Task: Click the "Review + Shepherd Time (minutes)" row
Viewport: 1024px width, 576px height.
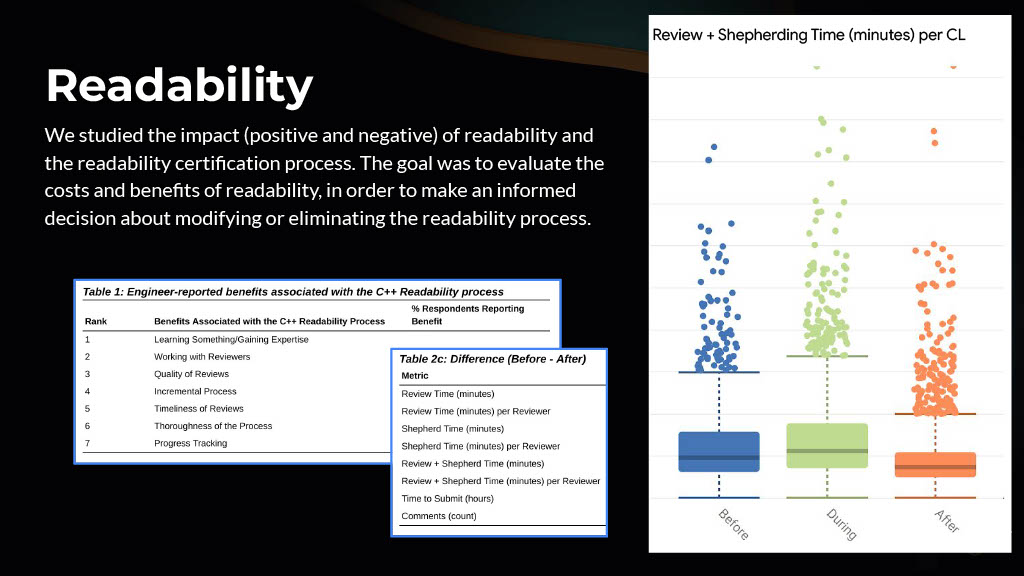Action: (x=473, y=464)
